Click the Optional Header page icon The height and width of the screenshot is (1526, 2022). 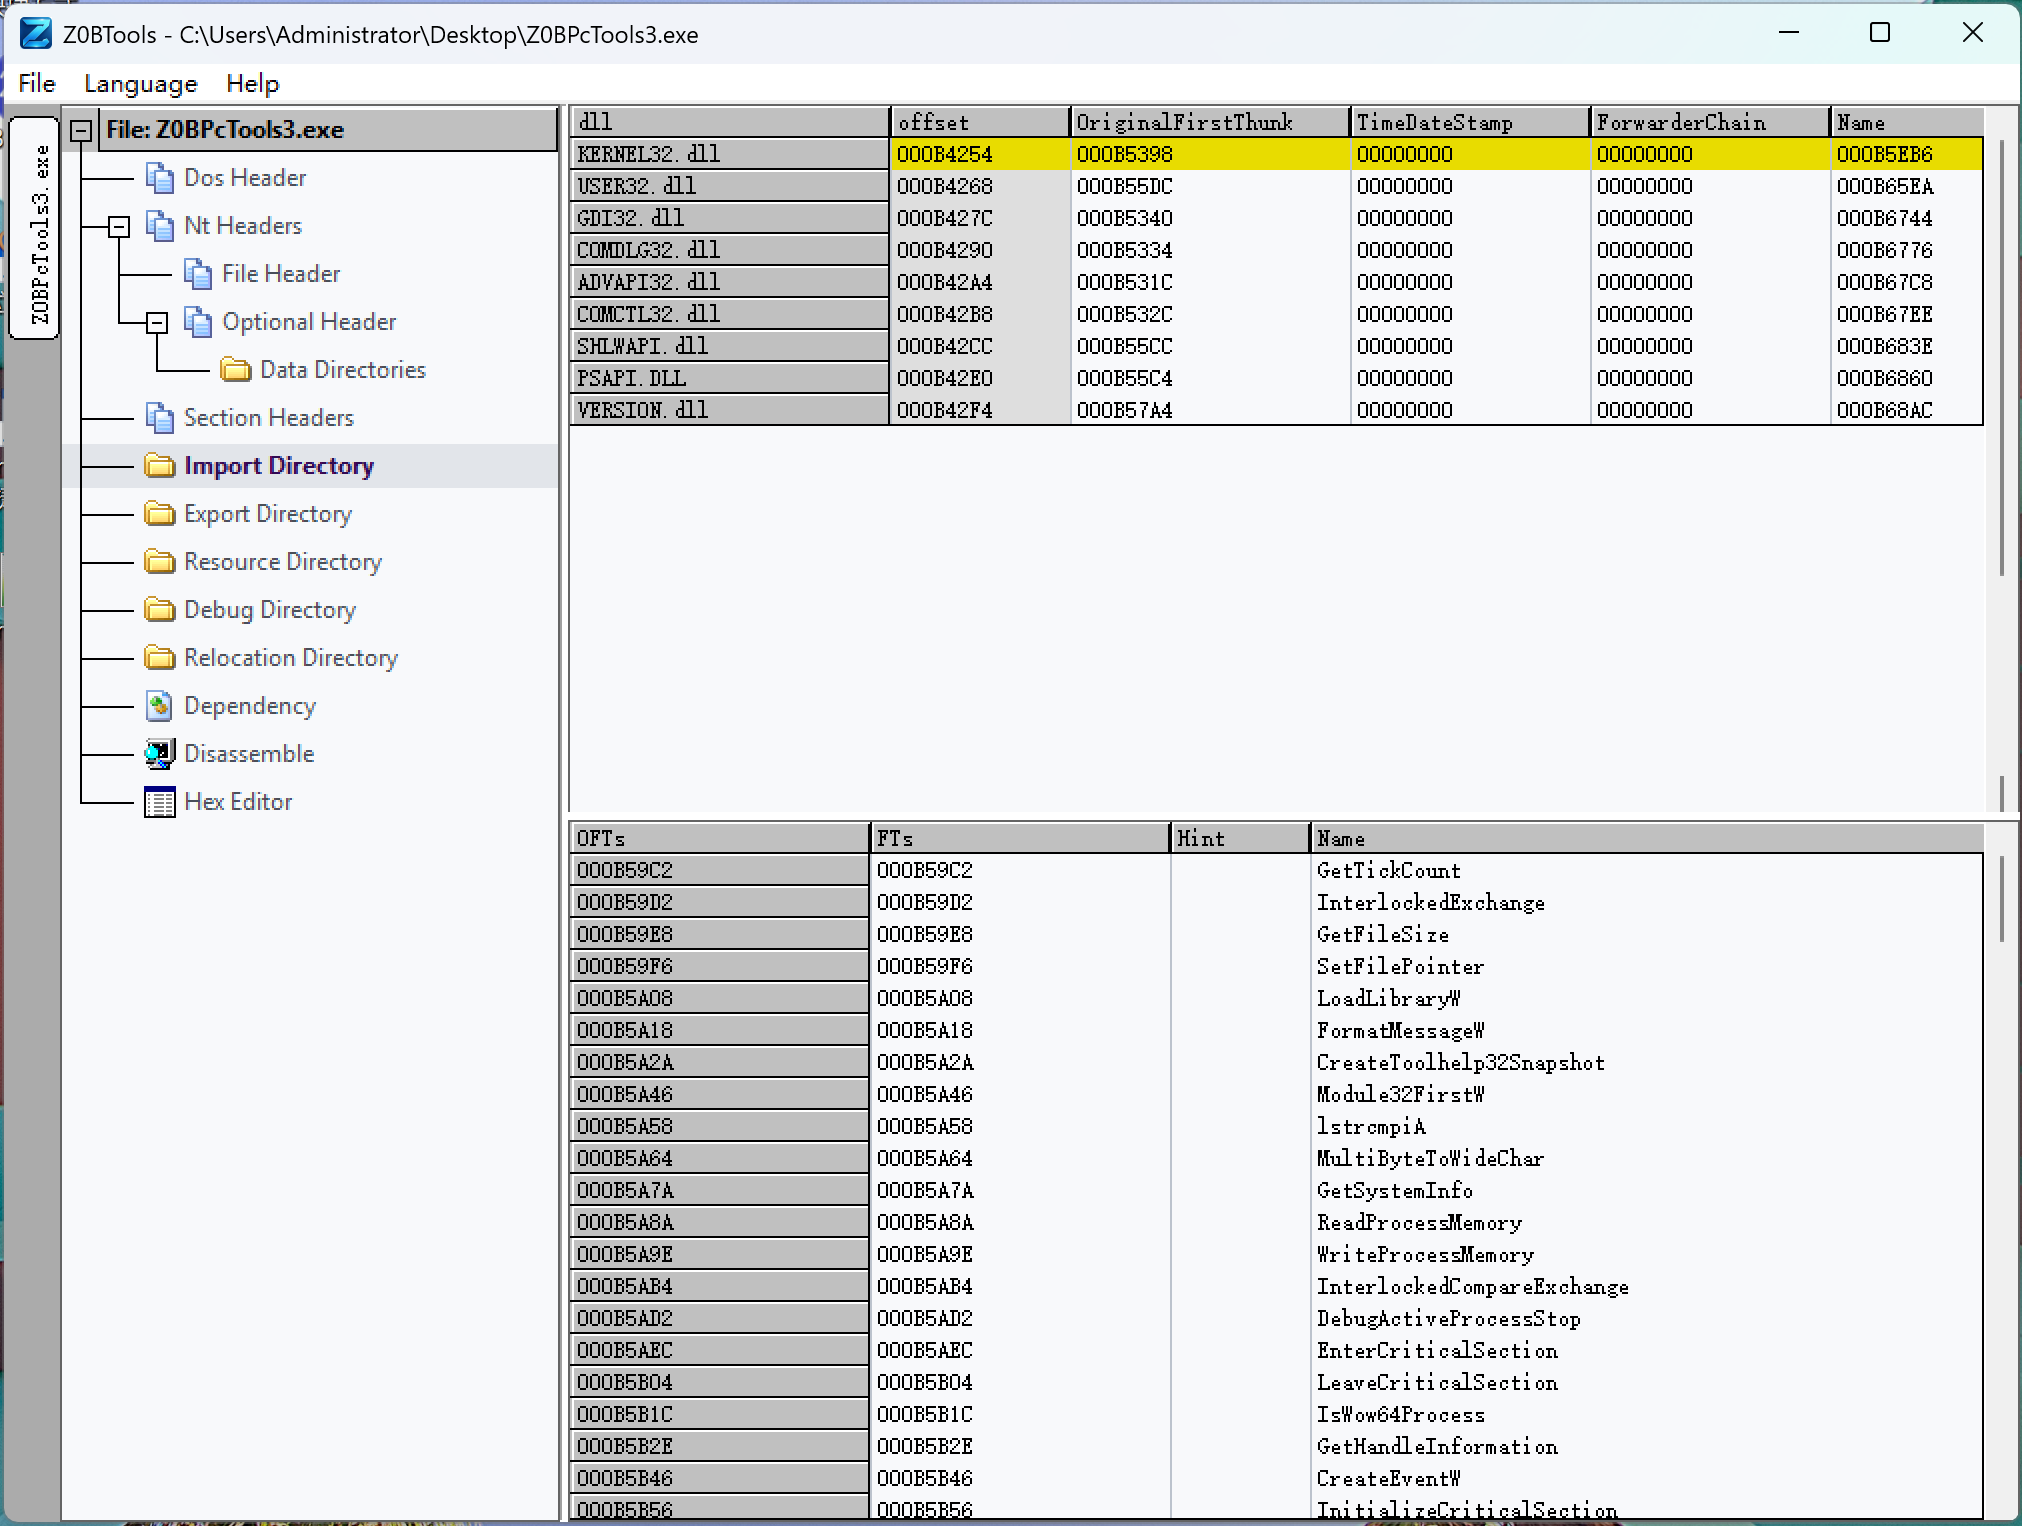(x=198, y=322)
